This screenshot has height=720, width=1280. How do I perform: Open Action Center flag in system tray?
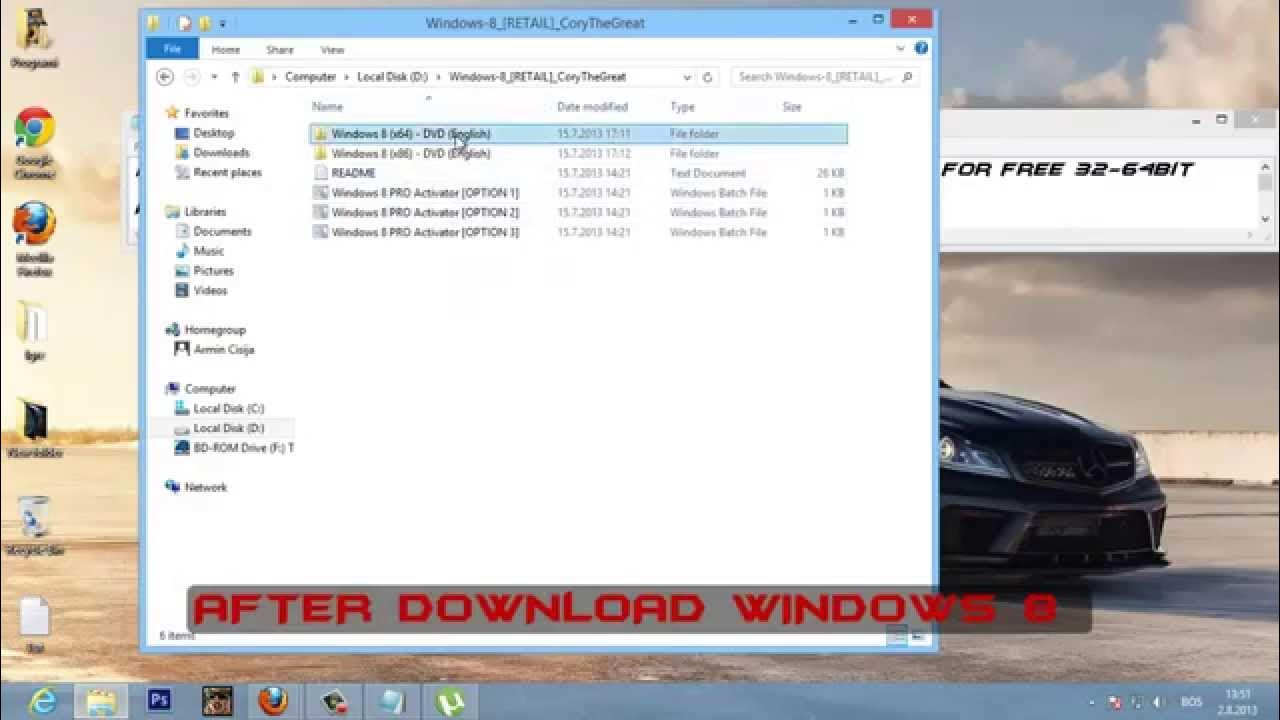tap(1116, 703)
